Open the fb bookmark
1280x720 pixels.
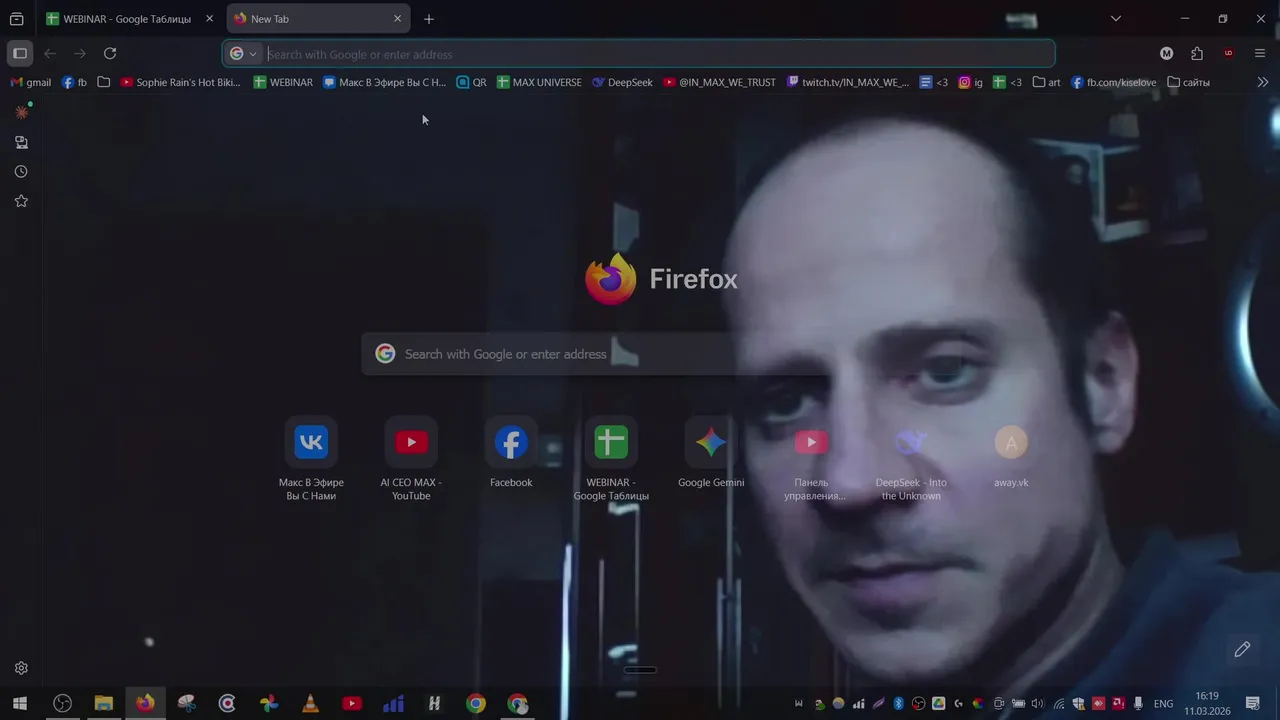74,83
